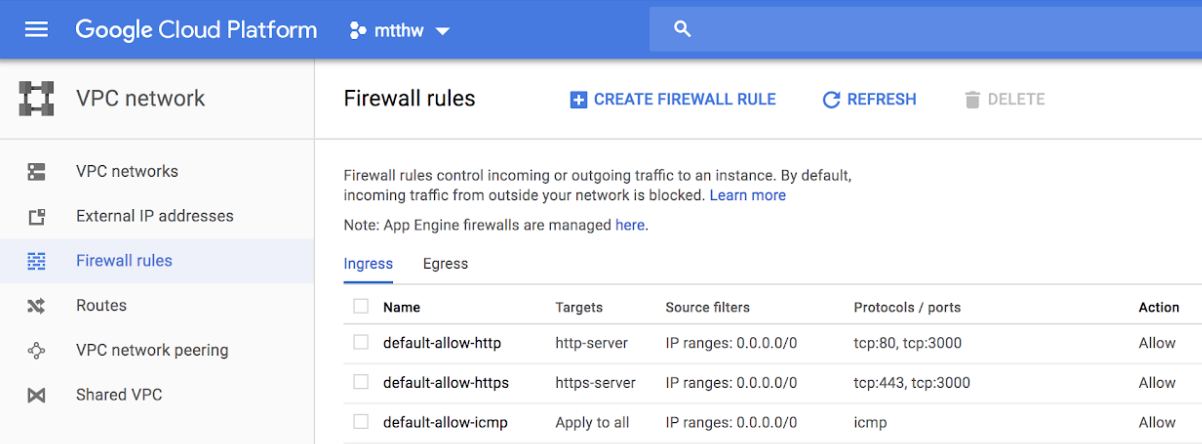
Task: Open the Learn more link
Action: pyautogui.click(x=747, y=195)
